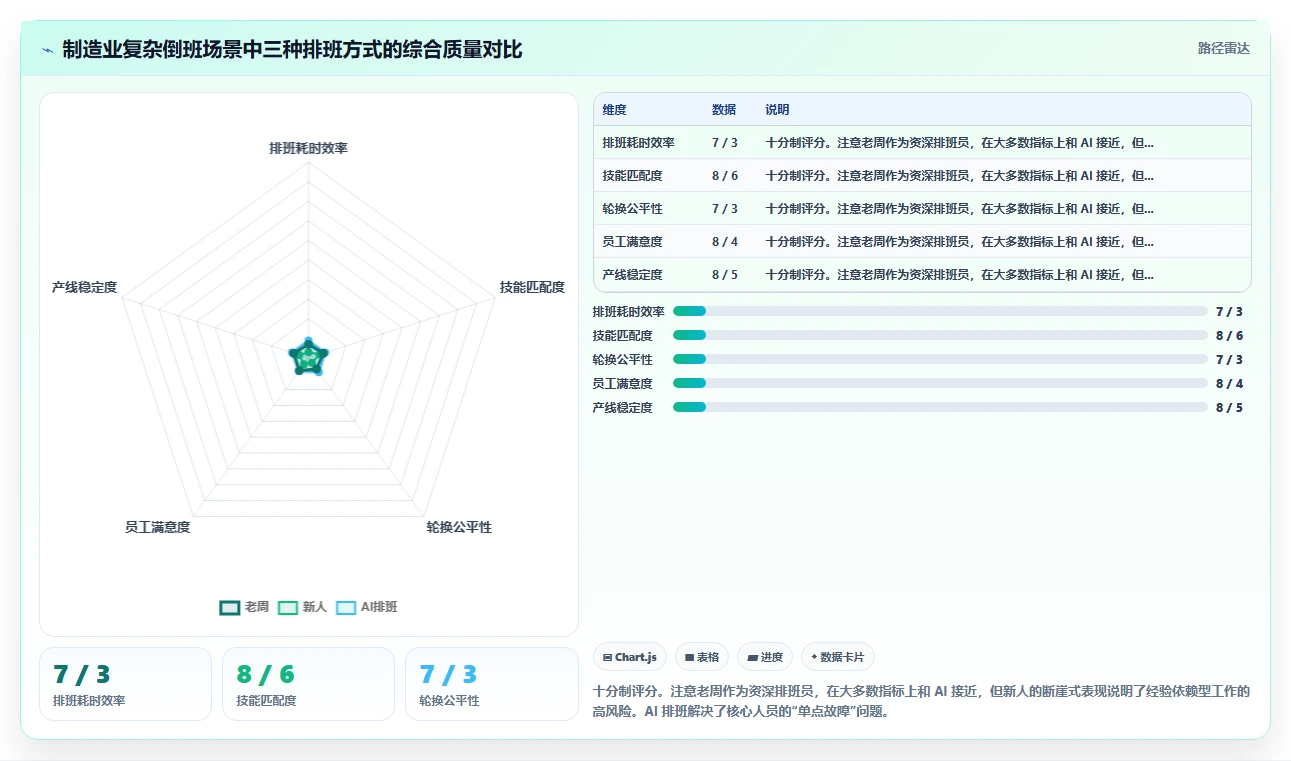This screenshot has height=761, width=1291.
Task: Click the 进度 tag
Action: [x=765, y=657]
